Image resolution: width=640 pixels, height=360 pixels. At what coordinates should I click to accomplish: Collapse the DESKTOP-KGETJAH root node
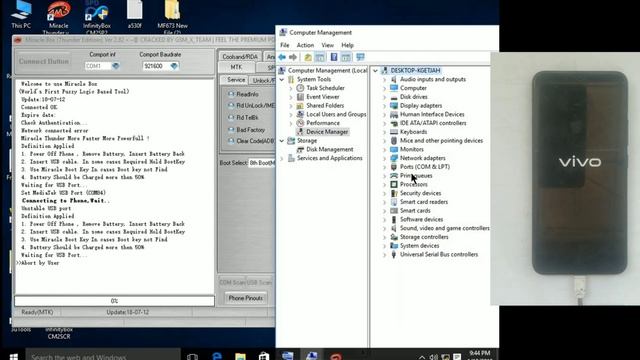coord(375,71)
